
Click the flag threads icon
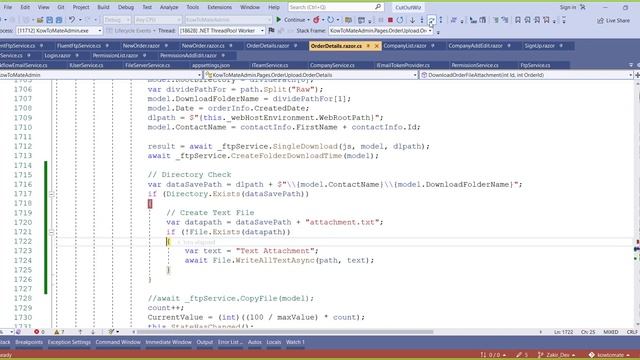point(271,31)
